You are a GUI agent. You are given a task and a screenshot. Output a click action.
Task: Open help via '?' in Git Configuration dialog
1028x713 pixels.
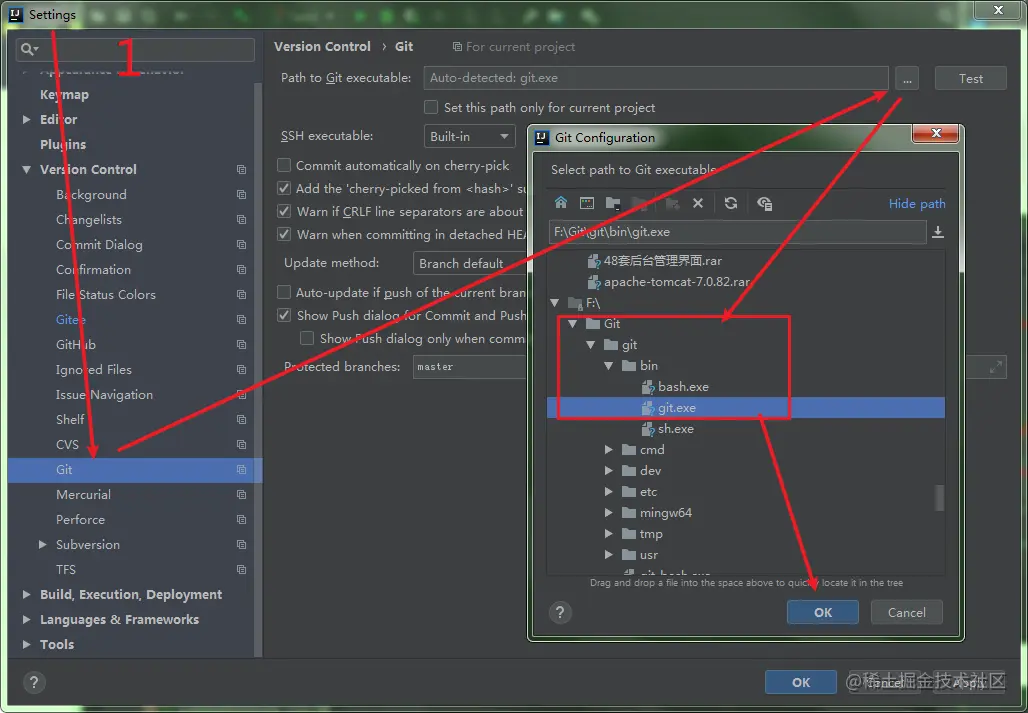click(560, 613)
